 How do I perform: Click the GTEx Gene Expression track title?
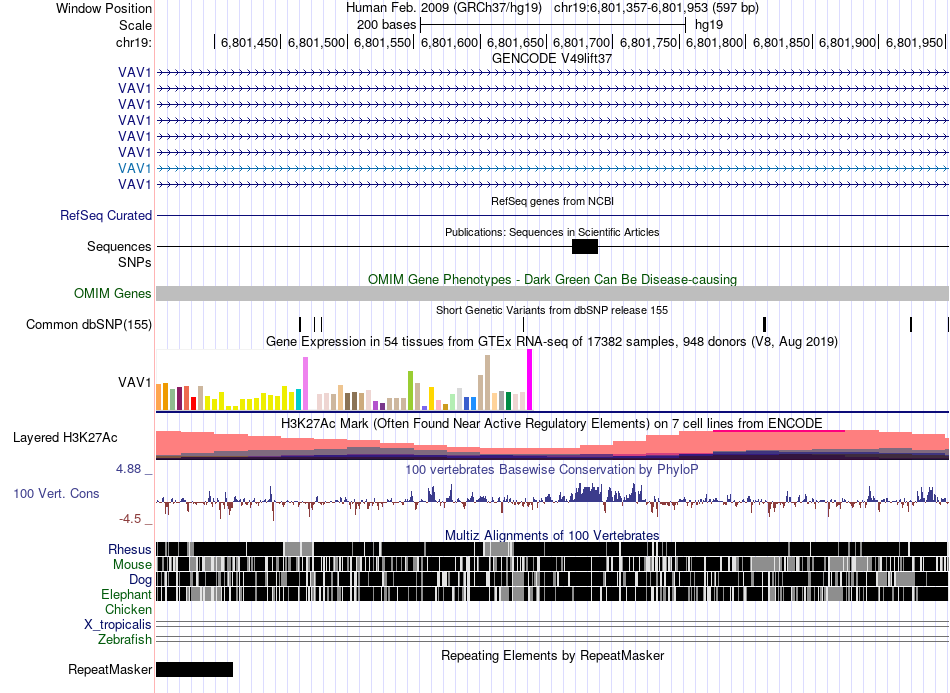click(x=552, y=342)
